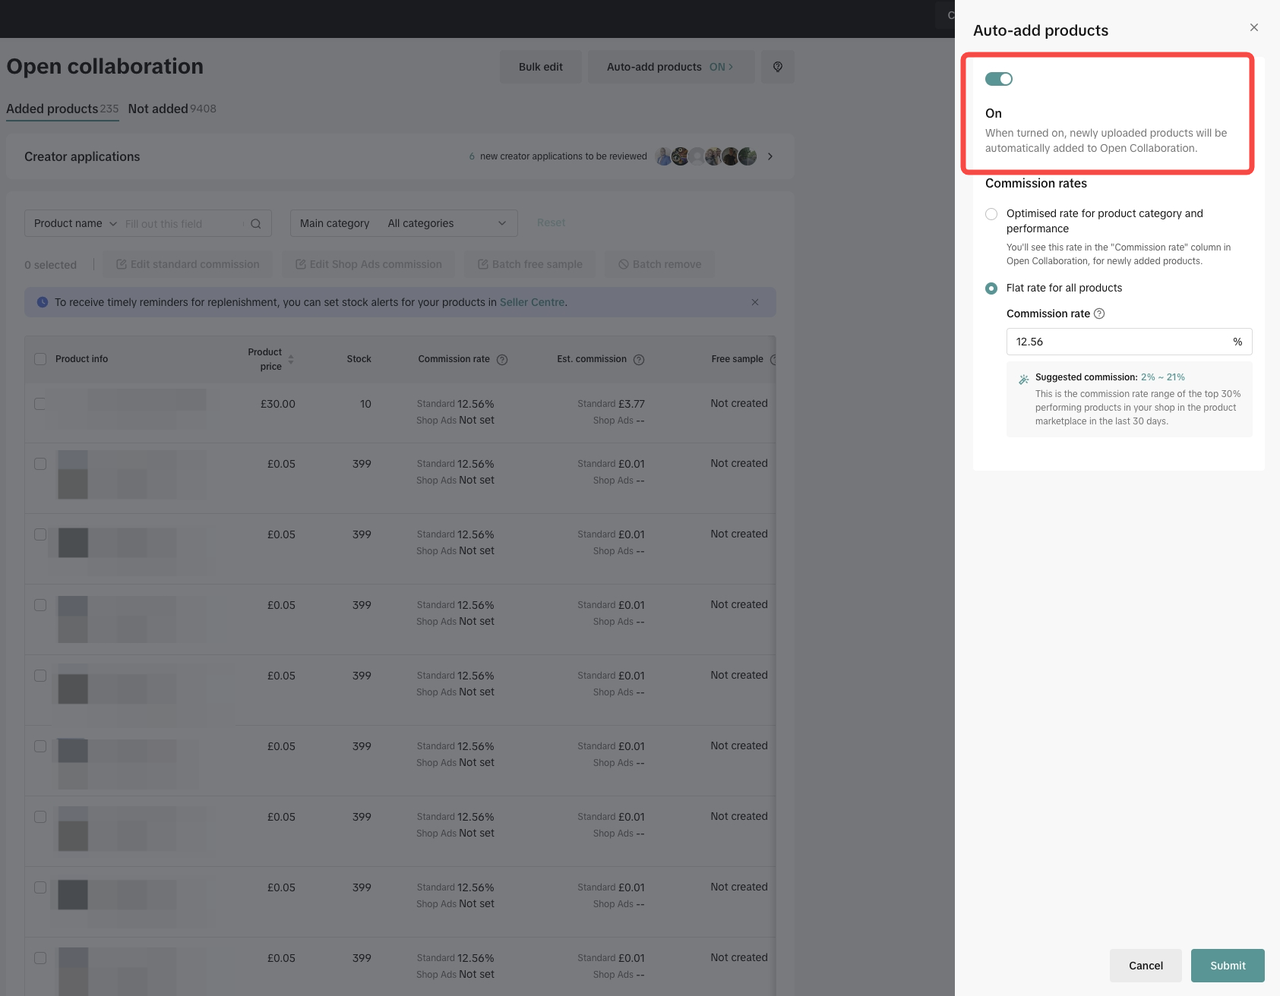Click the Commission rate help icon in side panel
1280x996 pixels.
point(1099,314)
